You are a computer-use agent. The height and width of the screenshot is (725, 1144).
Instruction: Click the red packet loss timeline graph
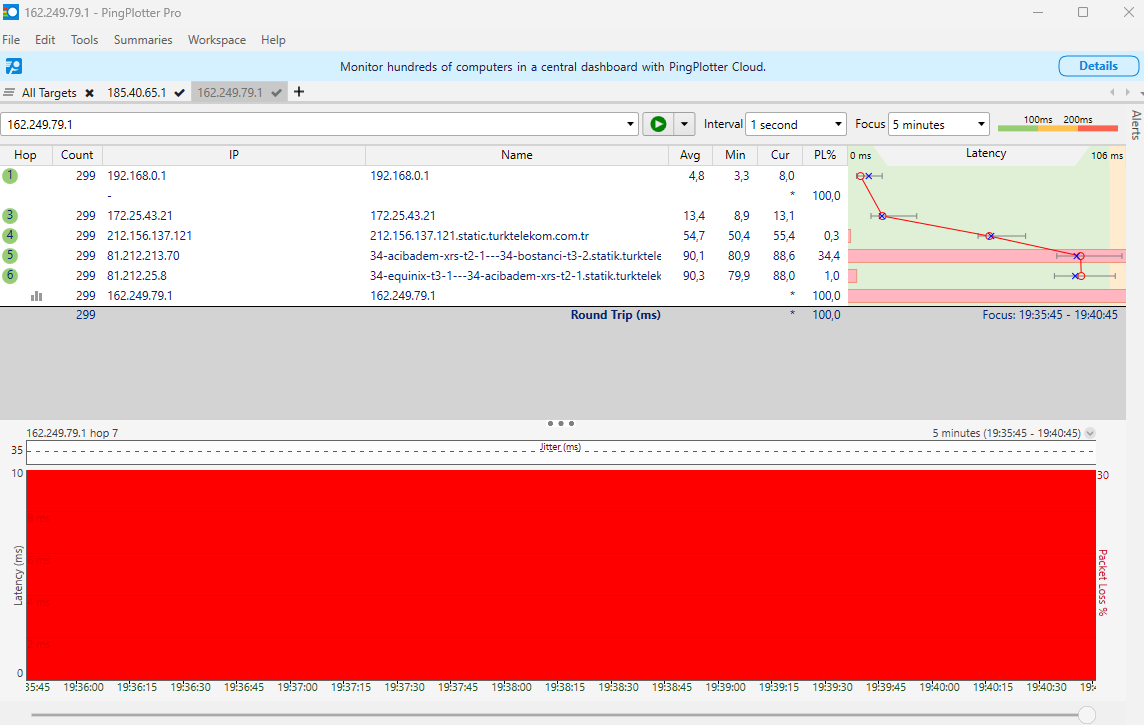[x=561, y=575]
